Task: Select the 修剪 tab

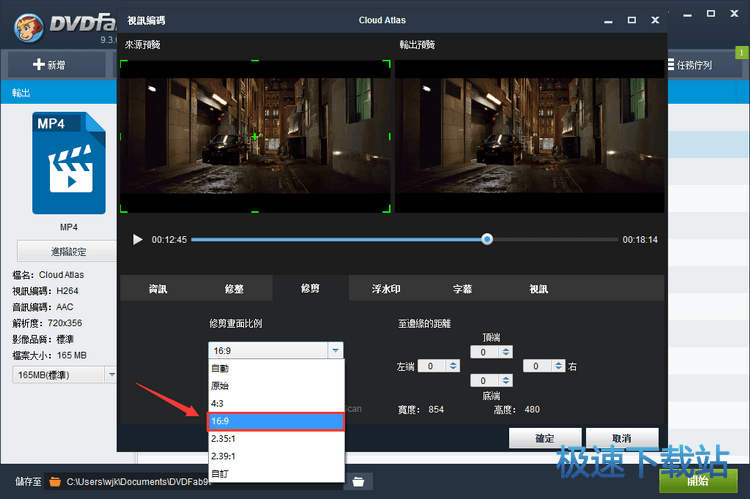Action: (310, 288)
